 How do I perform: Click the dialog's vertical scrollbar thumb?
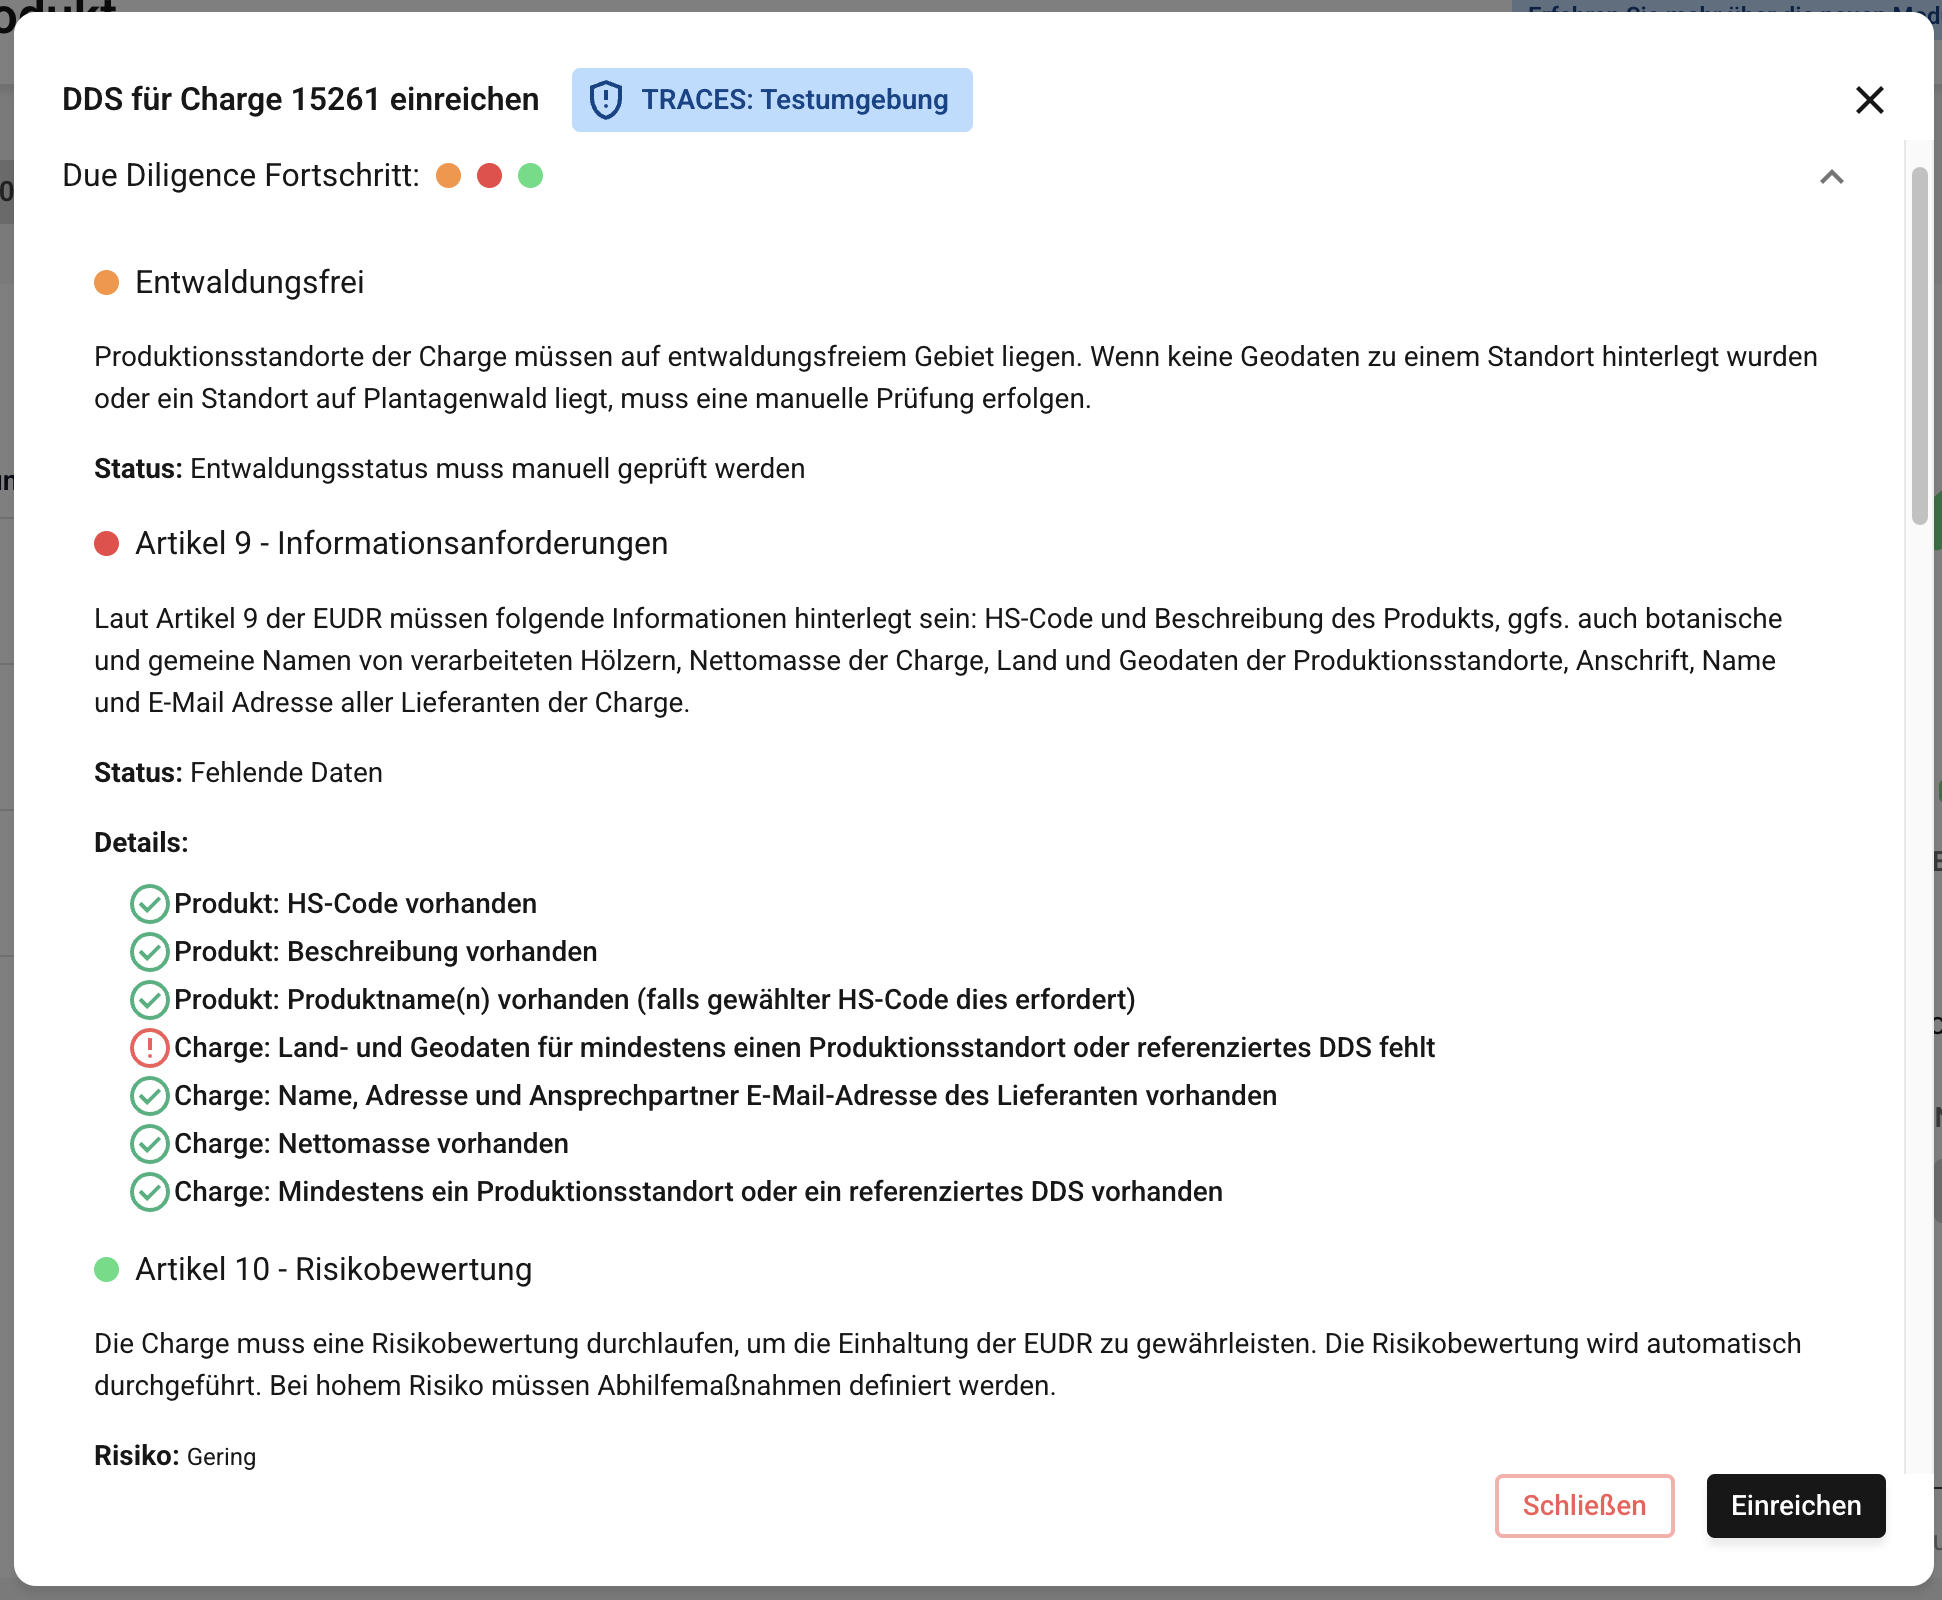coord(1919,345)
